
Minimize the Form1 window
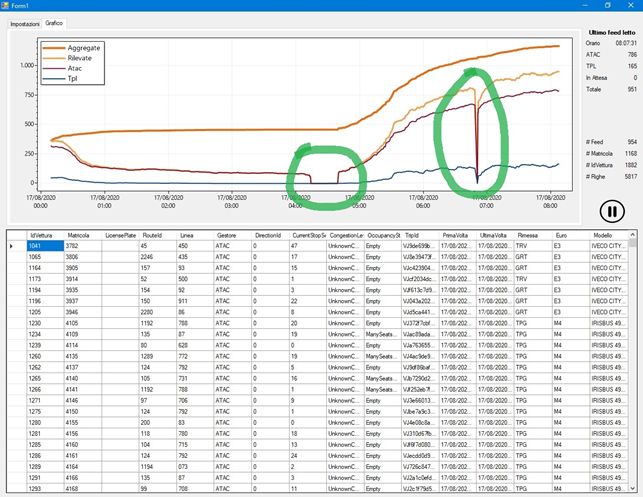pos(577,5)
